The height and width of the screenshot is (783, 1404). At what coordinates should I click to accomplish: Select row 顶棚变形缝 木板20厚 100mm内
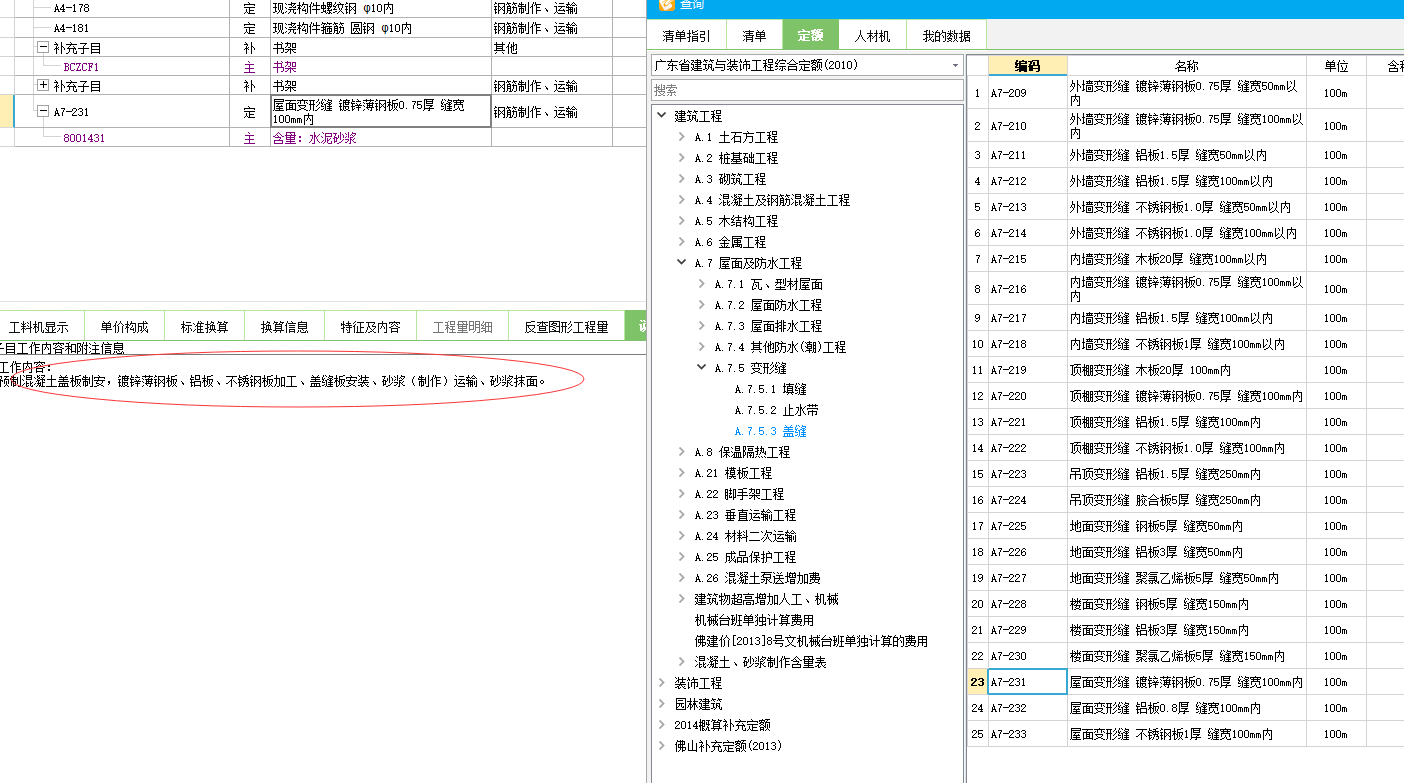[x=1186, y=370]
